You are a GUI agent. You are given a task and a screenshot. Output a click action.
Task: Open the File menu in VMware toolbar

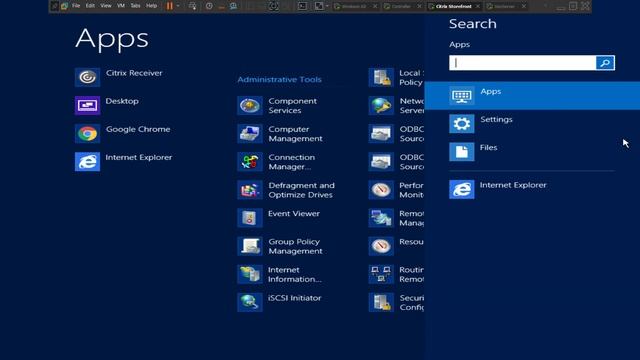(76, 6)
